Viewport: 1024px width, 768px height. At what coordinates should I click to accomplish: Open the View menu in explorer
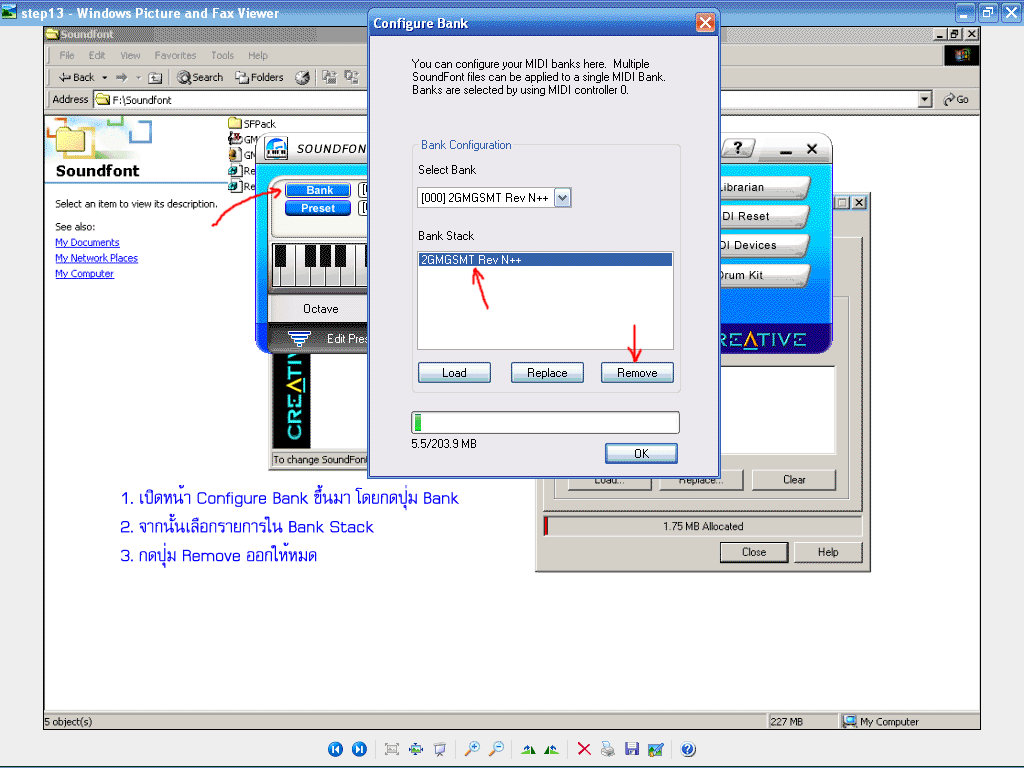click(130, 56)
